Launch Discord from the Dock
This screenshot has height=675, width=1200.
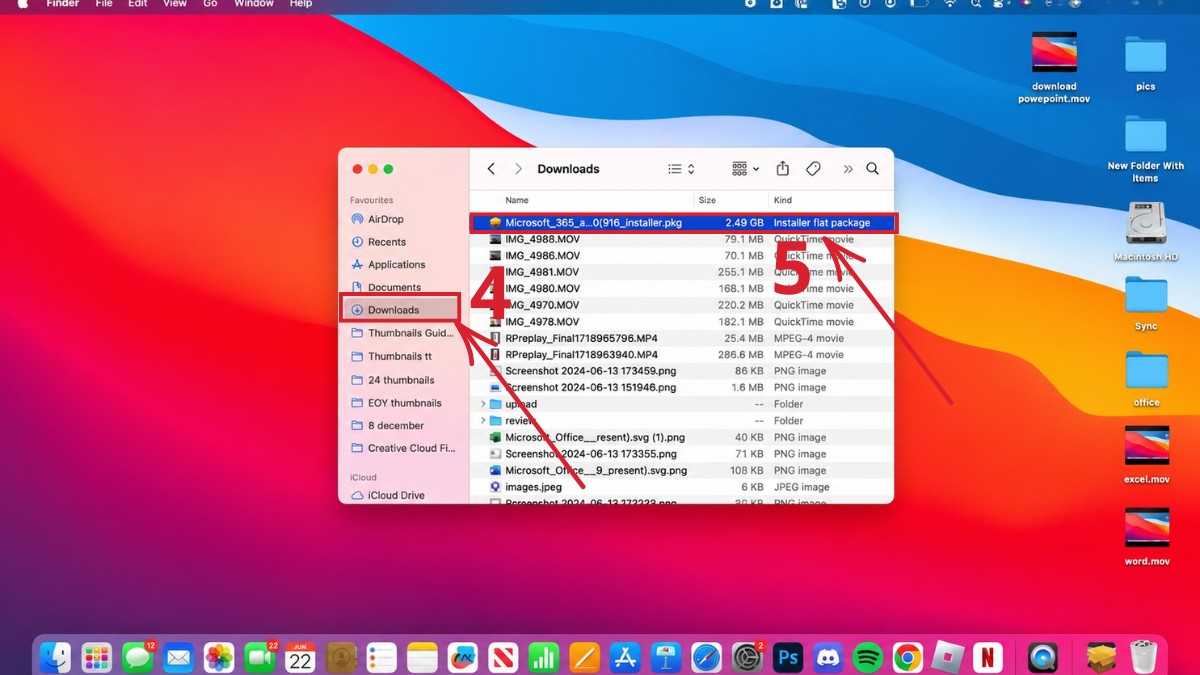click(x=828, y=657)
